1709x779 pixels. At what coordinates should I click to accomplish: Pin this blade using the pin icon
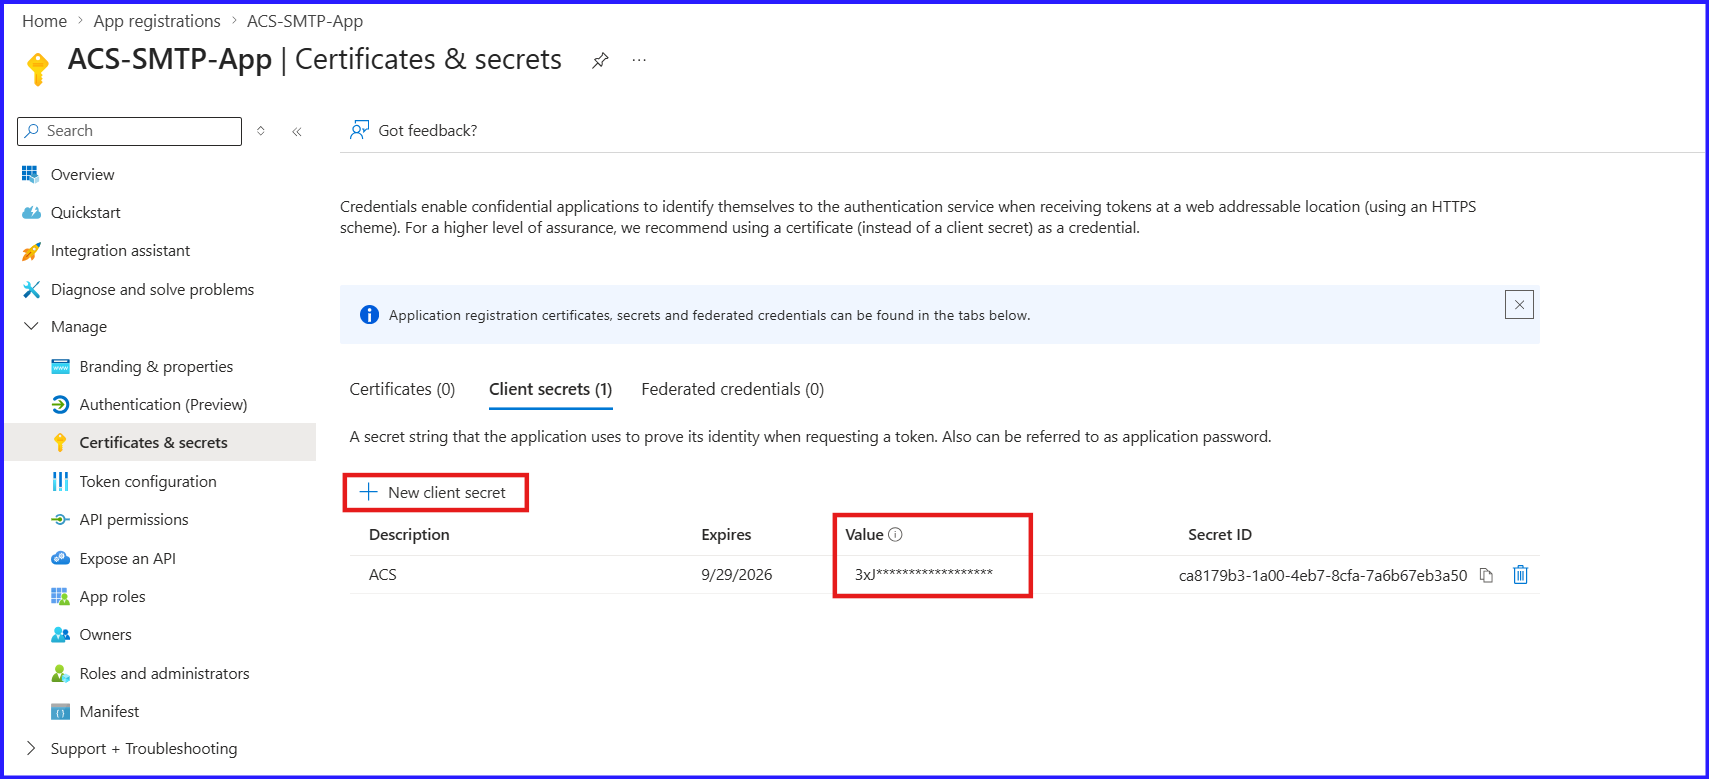coord(600,61)
